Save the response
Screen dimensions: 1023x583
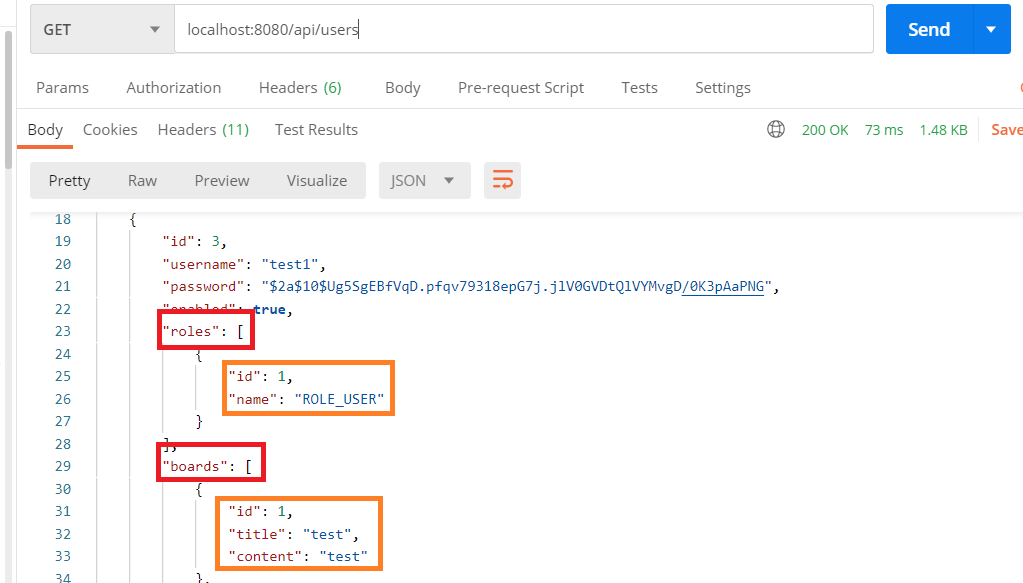[x=1007, y=130]
